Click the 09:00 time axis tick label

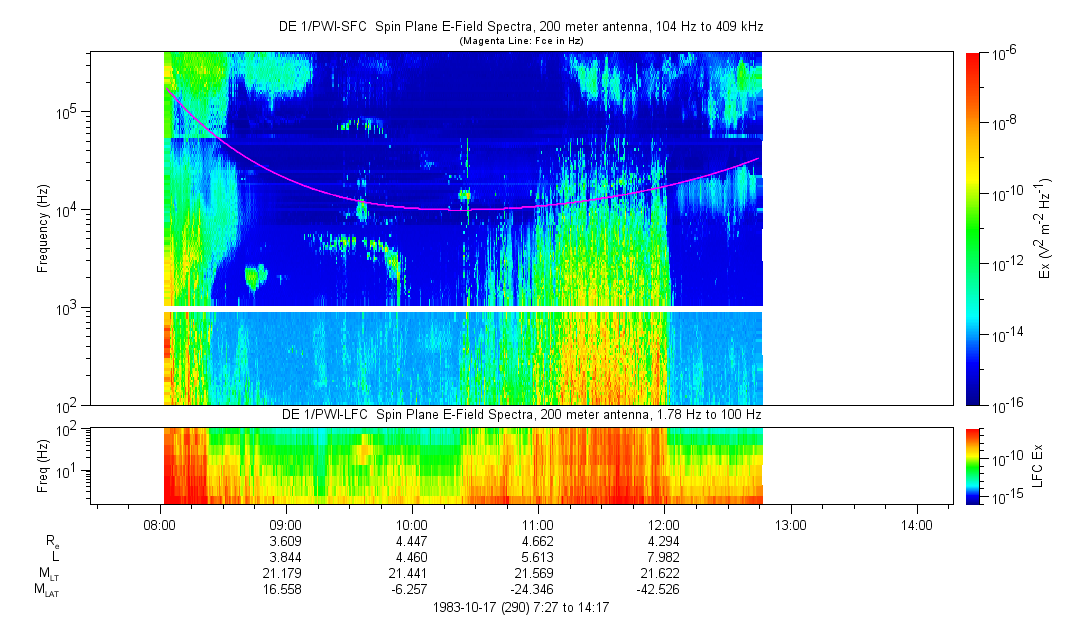(x=286, y=523)
